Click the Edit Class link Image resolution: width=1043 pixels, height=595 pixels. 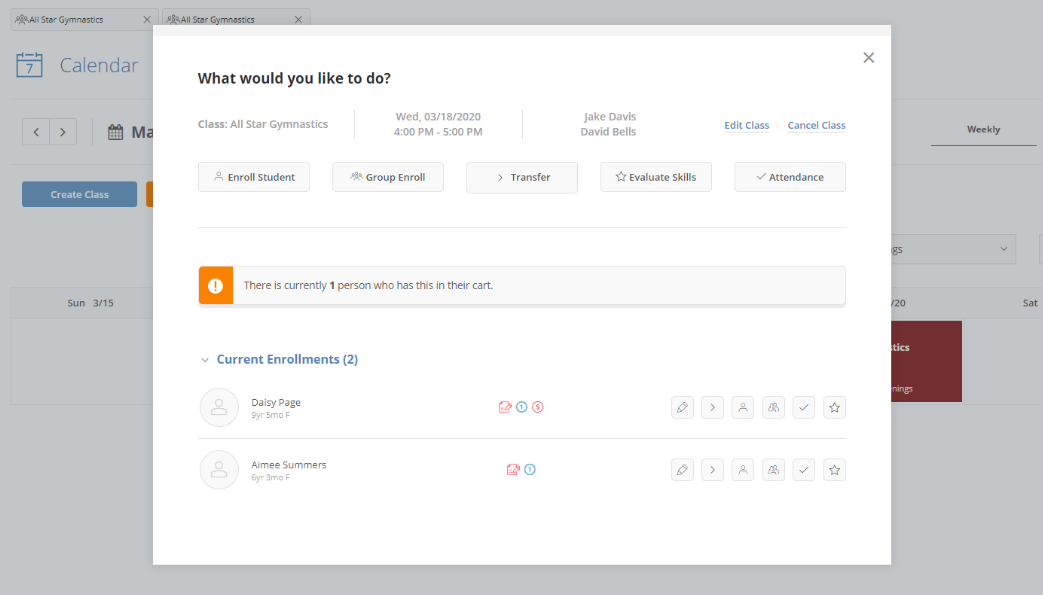pos(746,125)
